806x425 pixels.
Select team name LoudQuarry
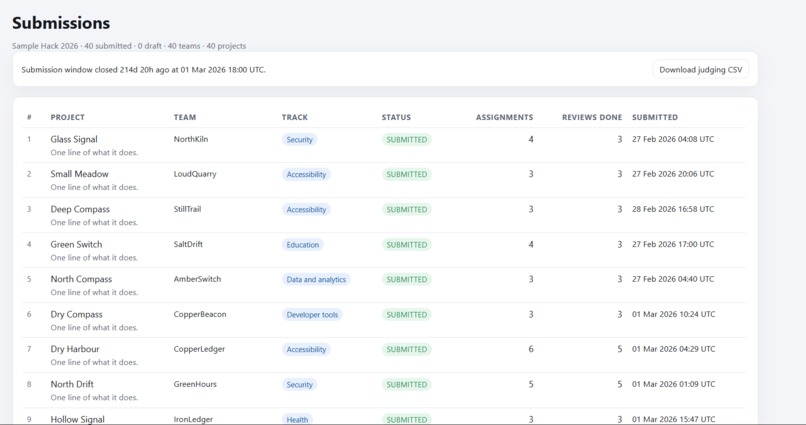195,174
